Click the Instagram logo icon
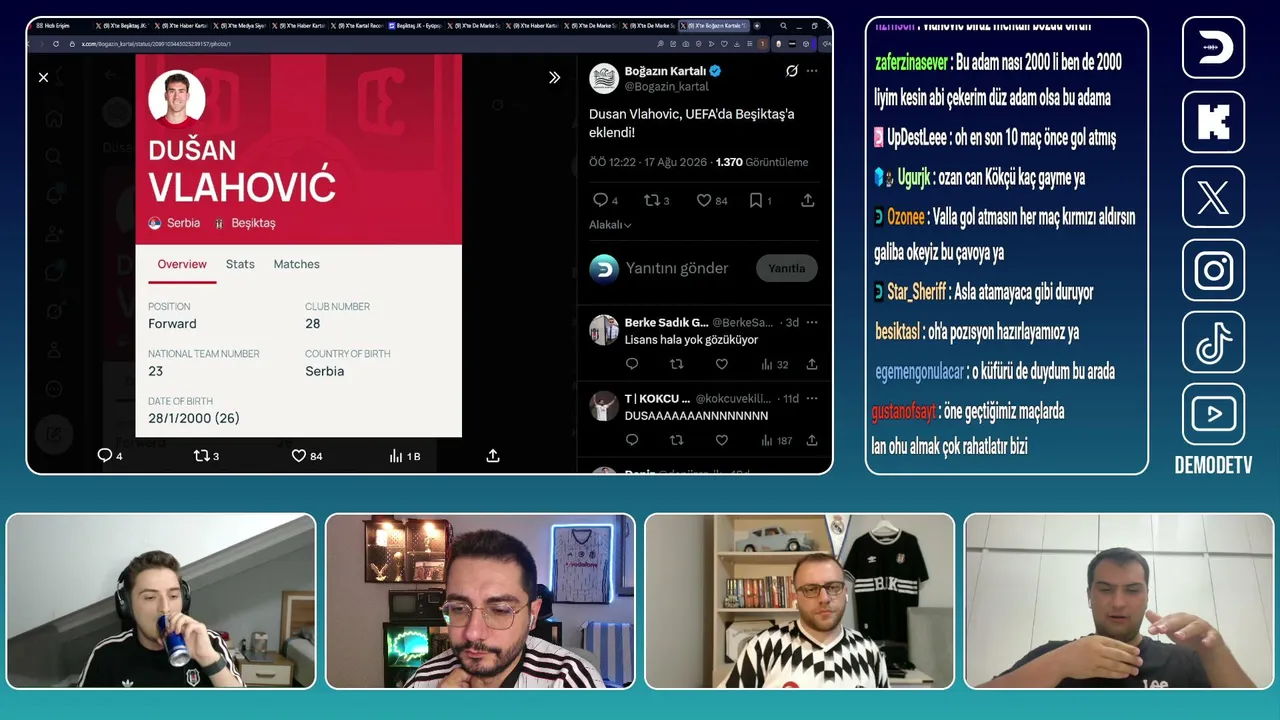This screenshot has width=1280, height=720. click(x=1213, y=270)
